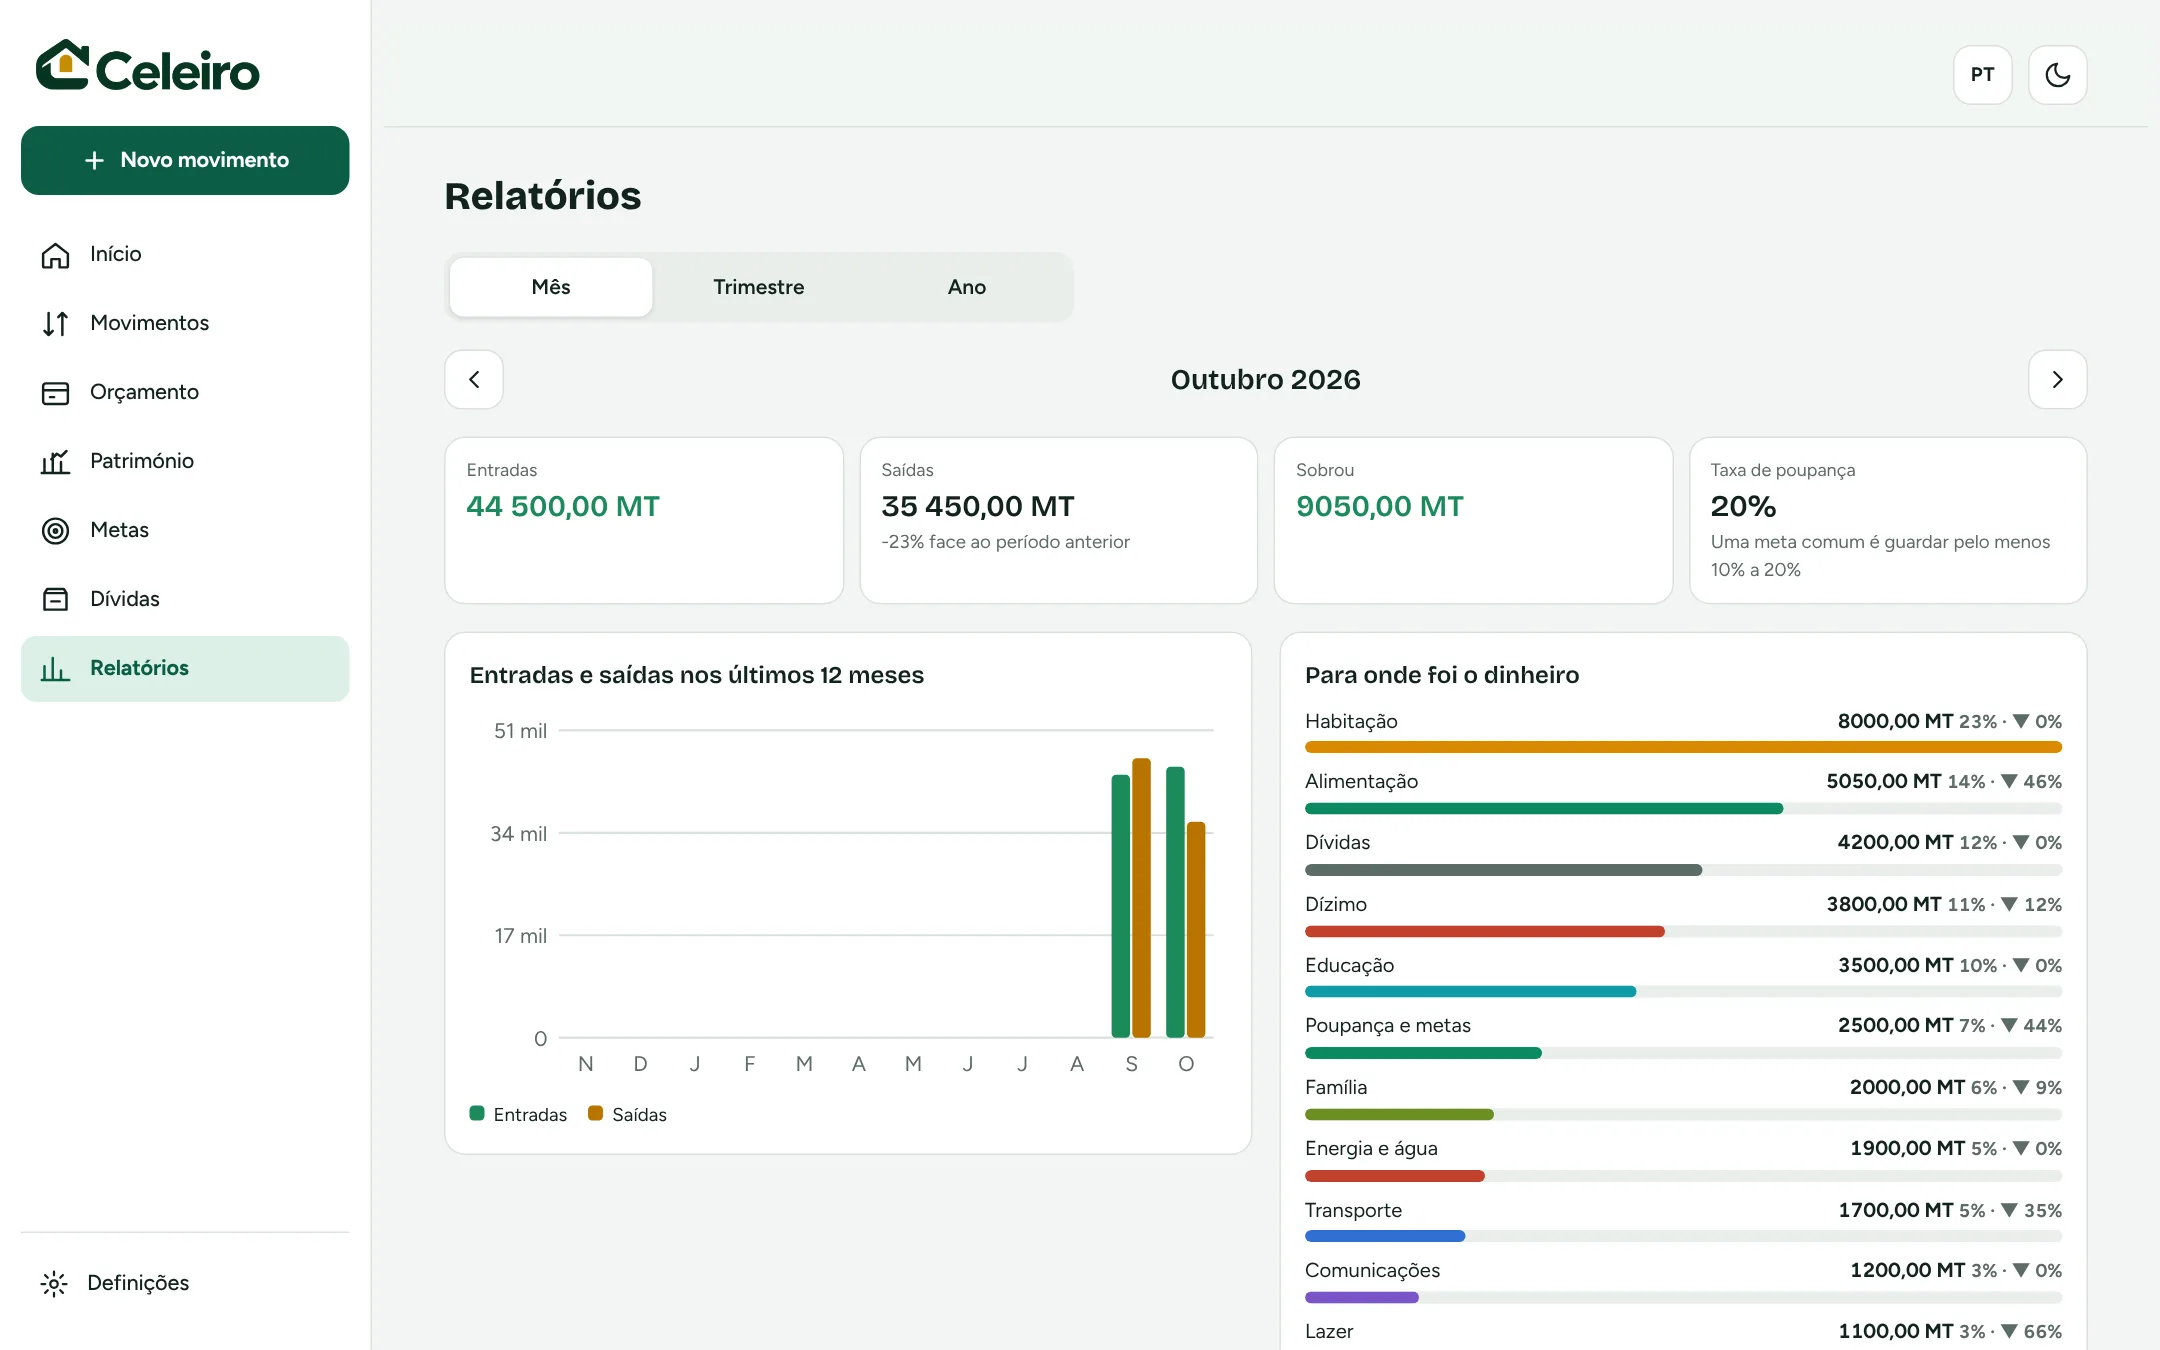2160x1350 pixels.
Task: Click the Alimentação green progress bar
Action: coord(1543,809)
